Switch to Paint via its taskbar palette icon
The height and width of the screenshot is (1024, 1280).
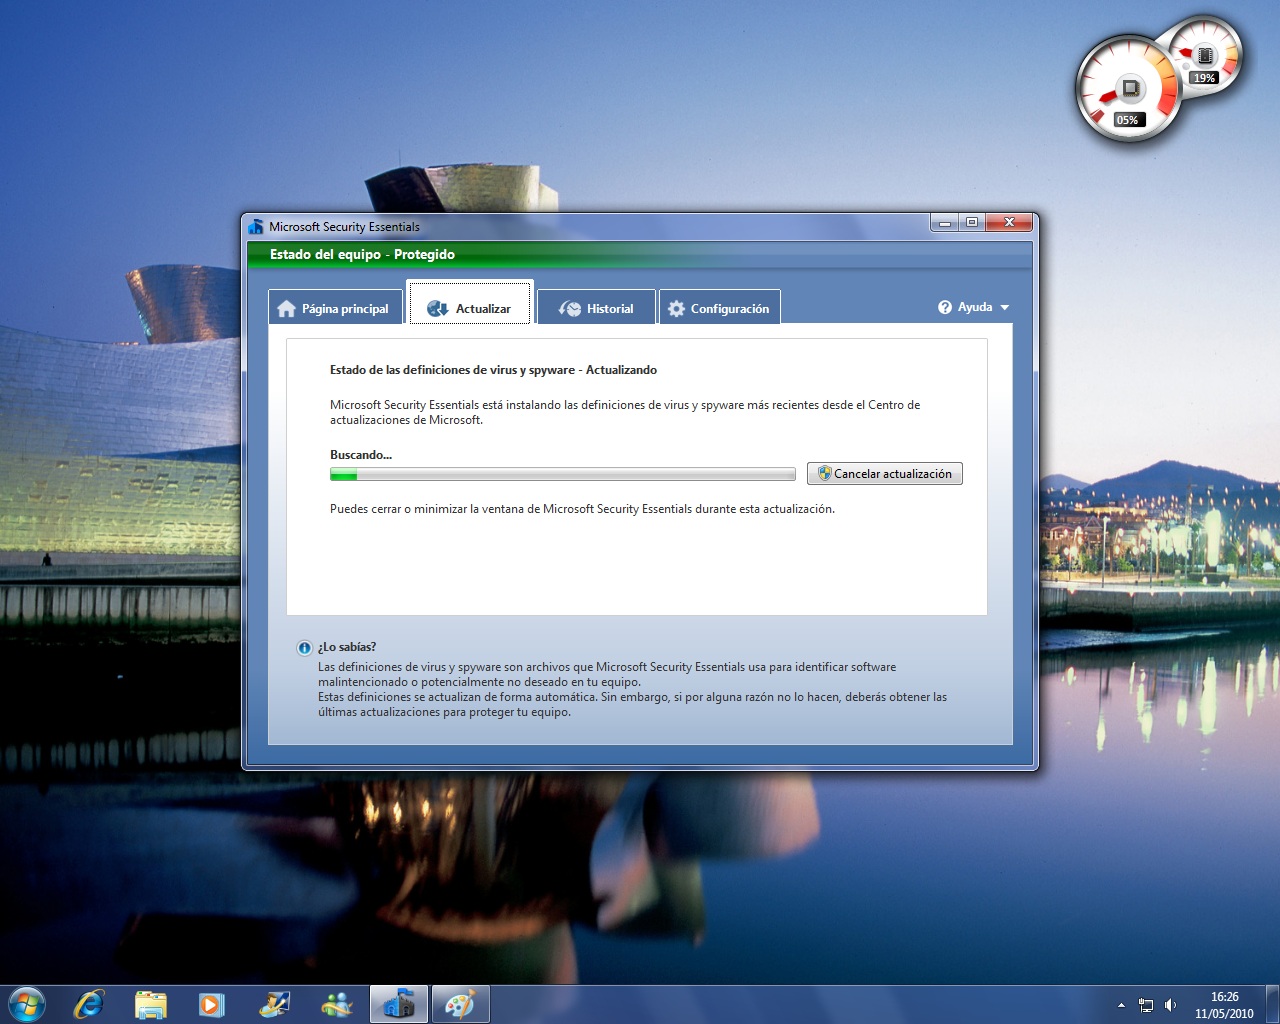click(460, 1004)
